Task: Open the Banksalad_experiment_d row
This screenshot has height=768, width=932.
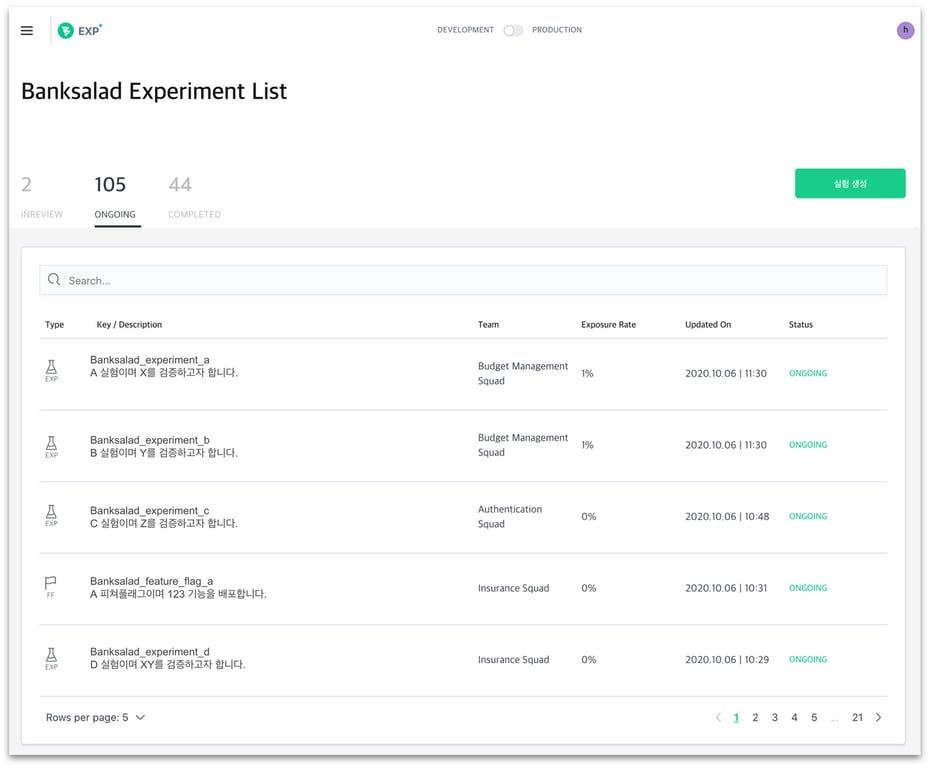Action: click(150, 652)
